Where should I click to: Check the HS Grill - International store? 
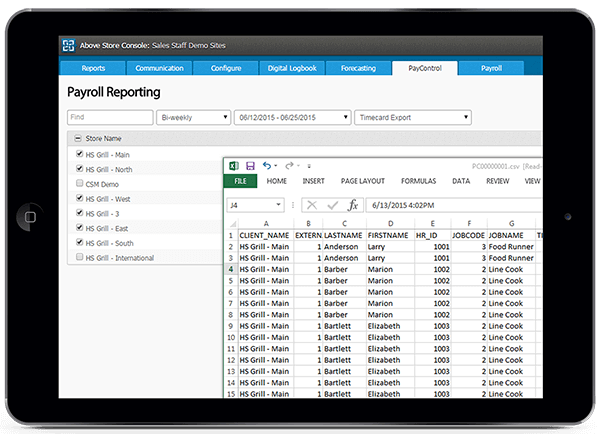(79, 257)
